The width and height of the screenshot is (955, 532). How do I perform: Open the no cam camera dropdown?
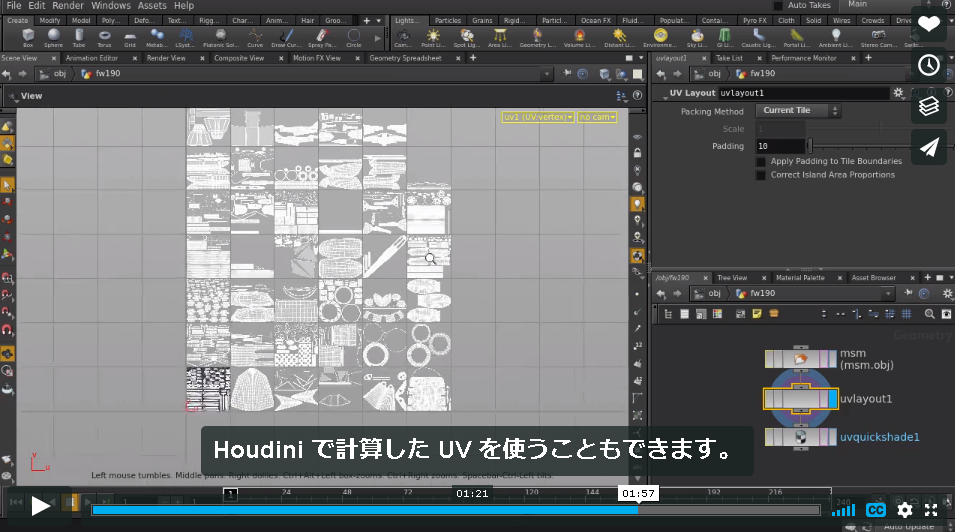coord(597,117)
